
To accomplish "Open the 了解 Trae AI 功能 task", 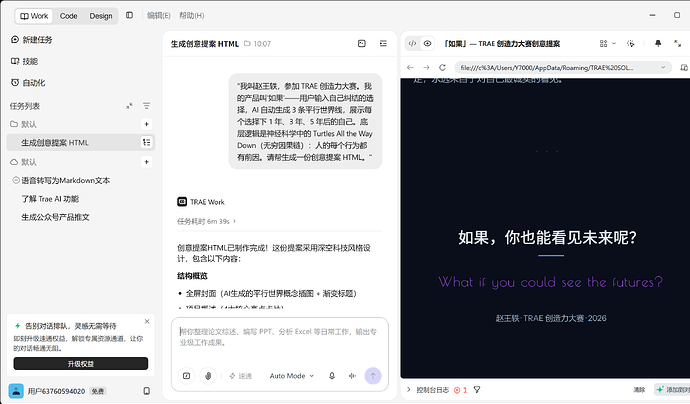I will [x=50, y=199].
